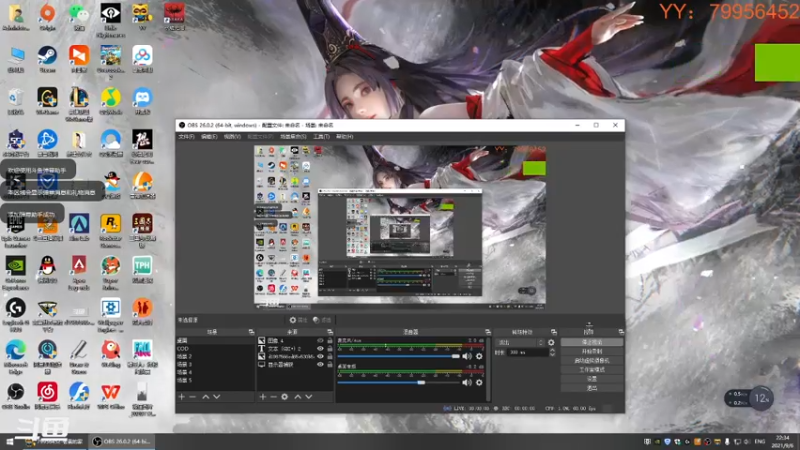Click the 开始录制 start recording button
The width and height of the screenshot is (800, 450).
pyautogui.click(x=592, y=352)
